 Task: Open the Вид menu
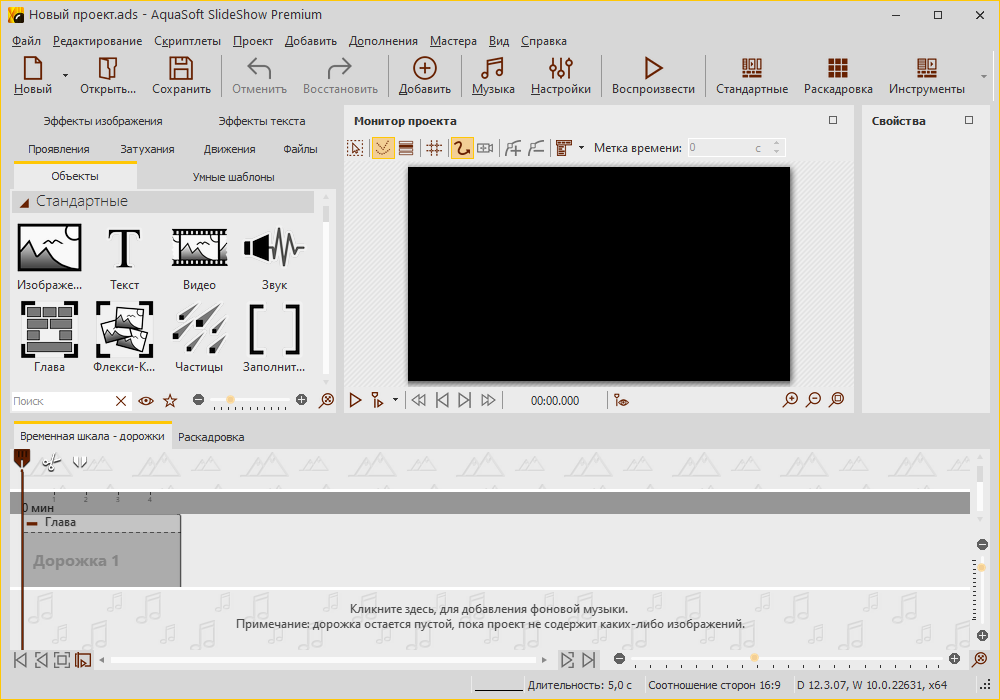click(499, 41)
